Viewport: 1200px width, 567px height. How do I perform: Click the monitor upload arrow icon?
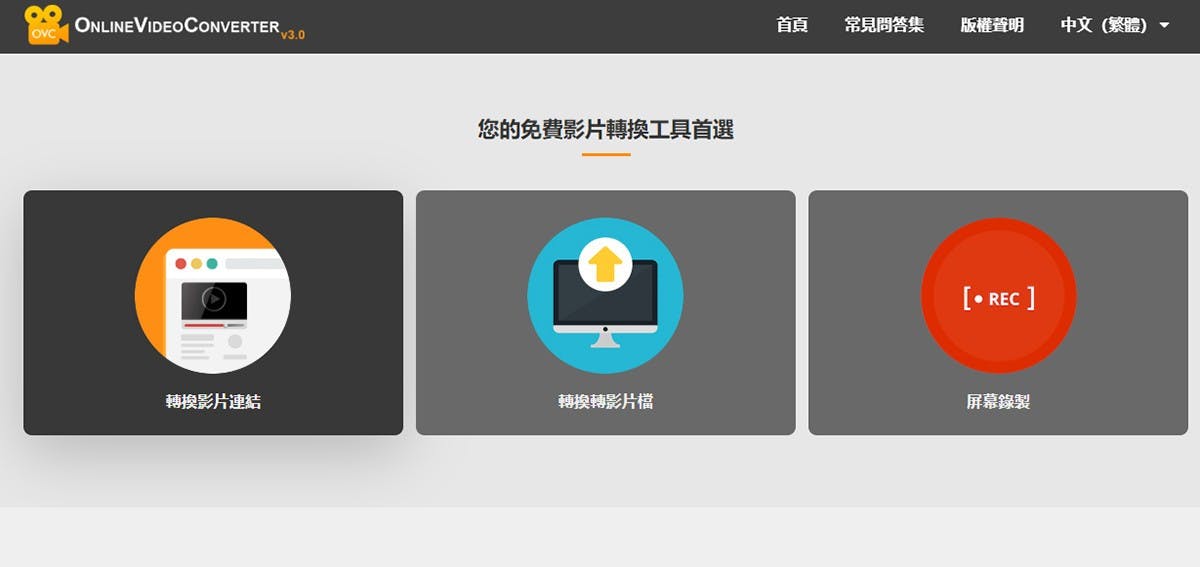[x=605, y=296]
